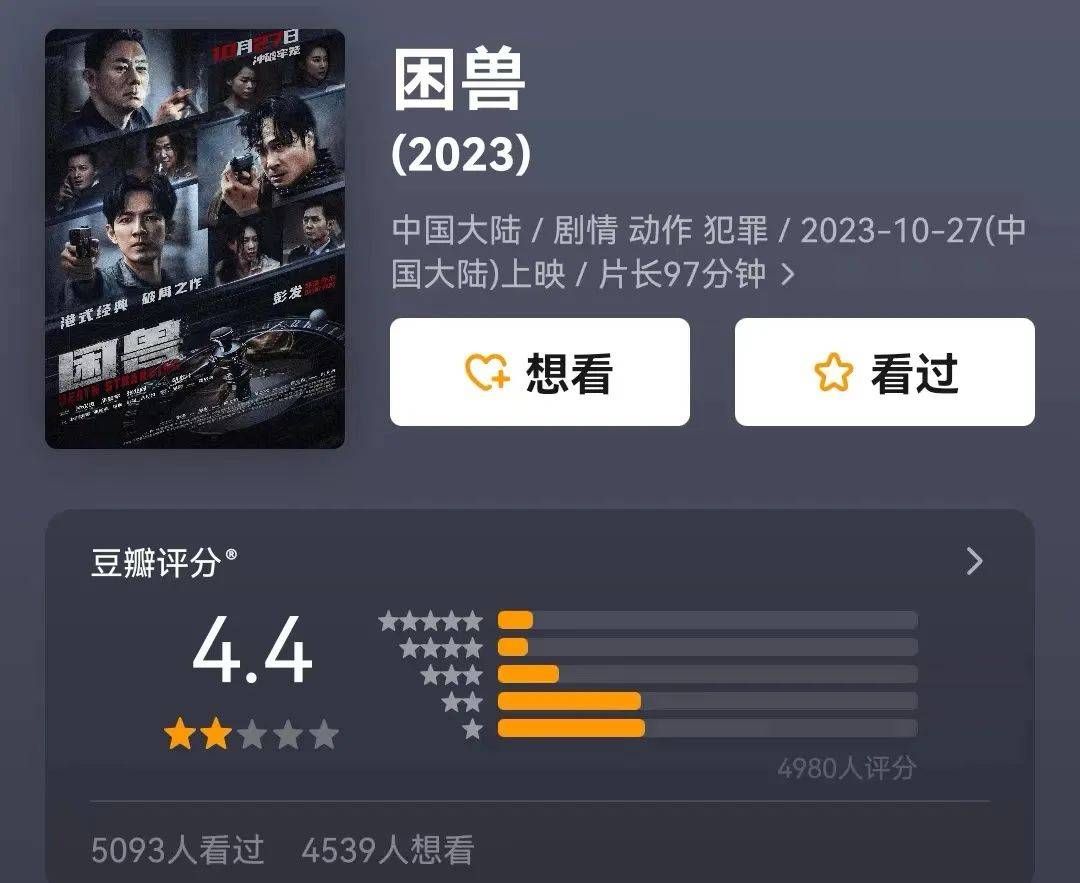Mark movie as 想看
The height and width of the screenshot is (883, 1080).
[x=539, y=372]
